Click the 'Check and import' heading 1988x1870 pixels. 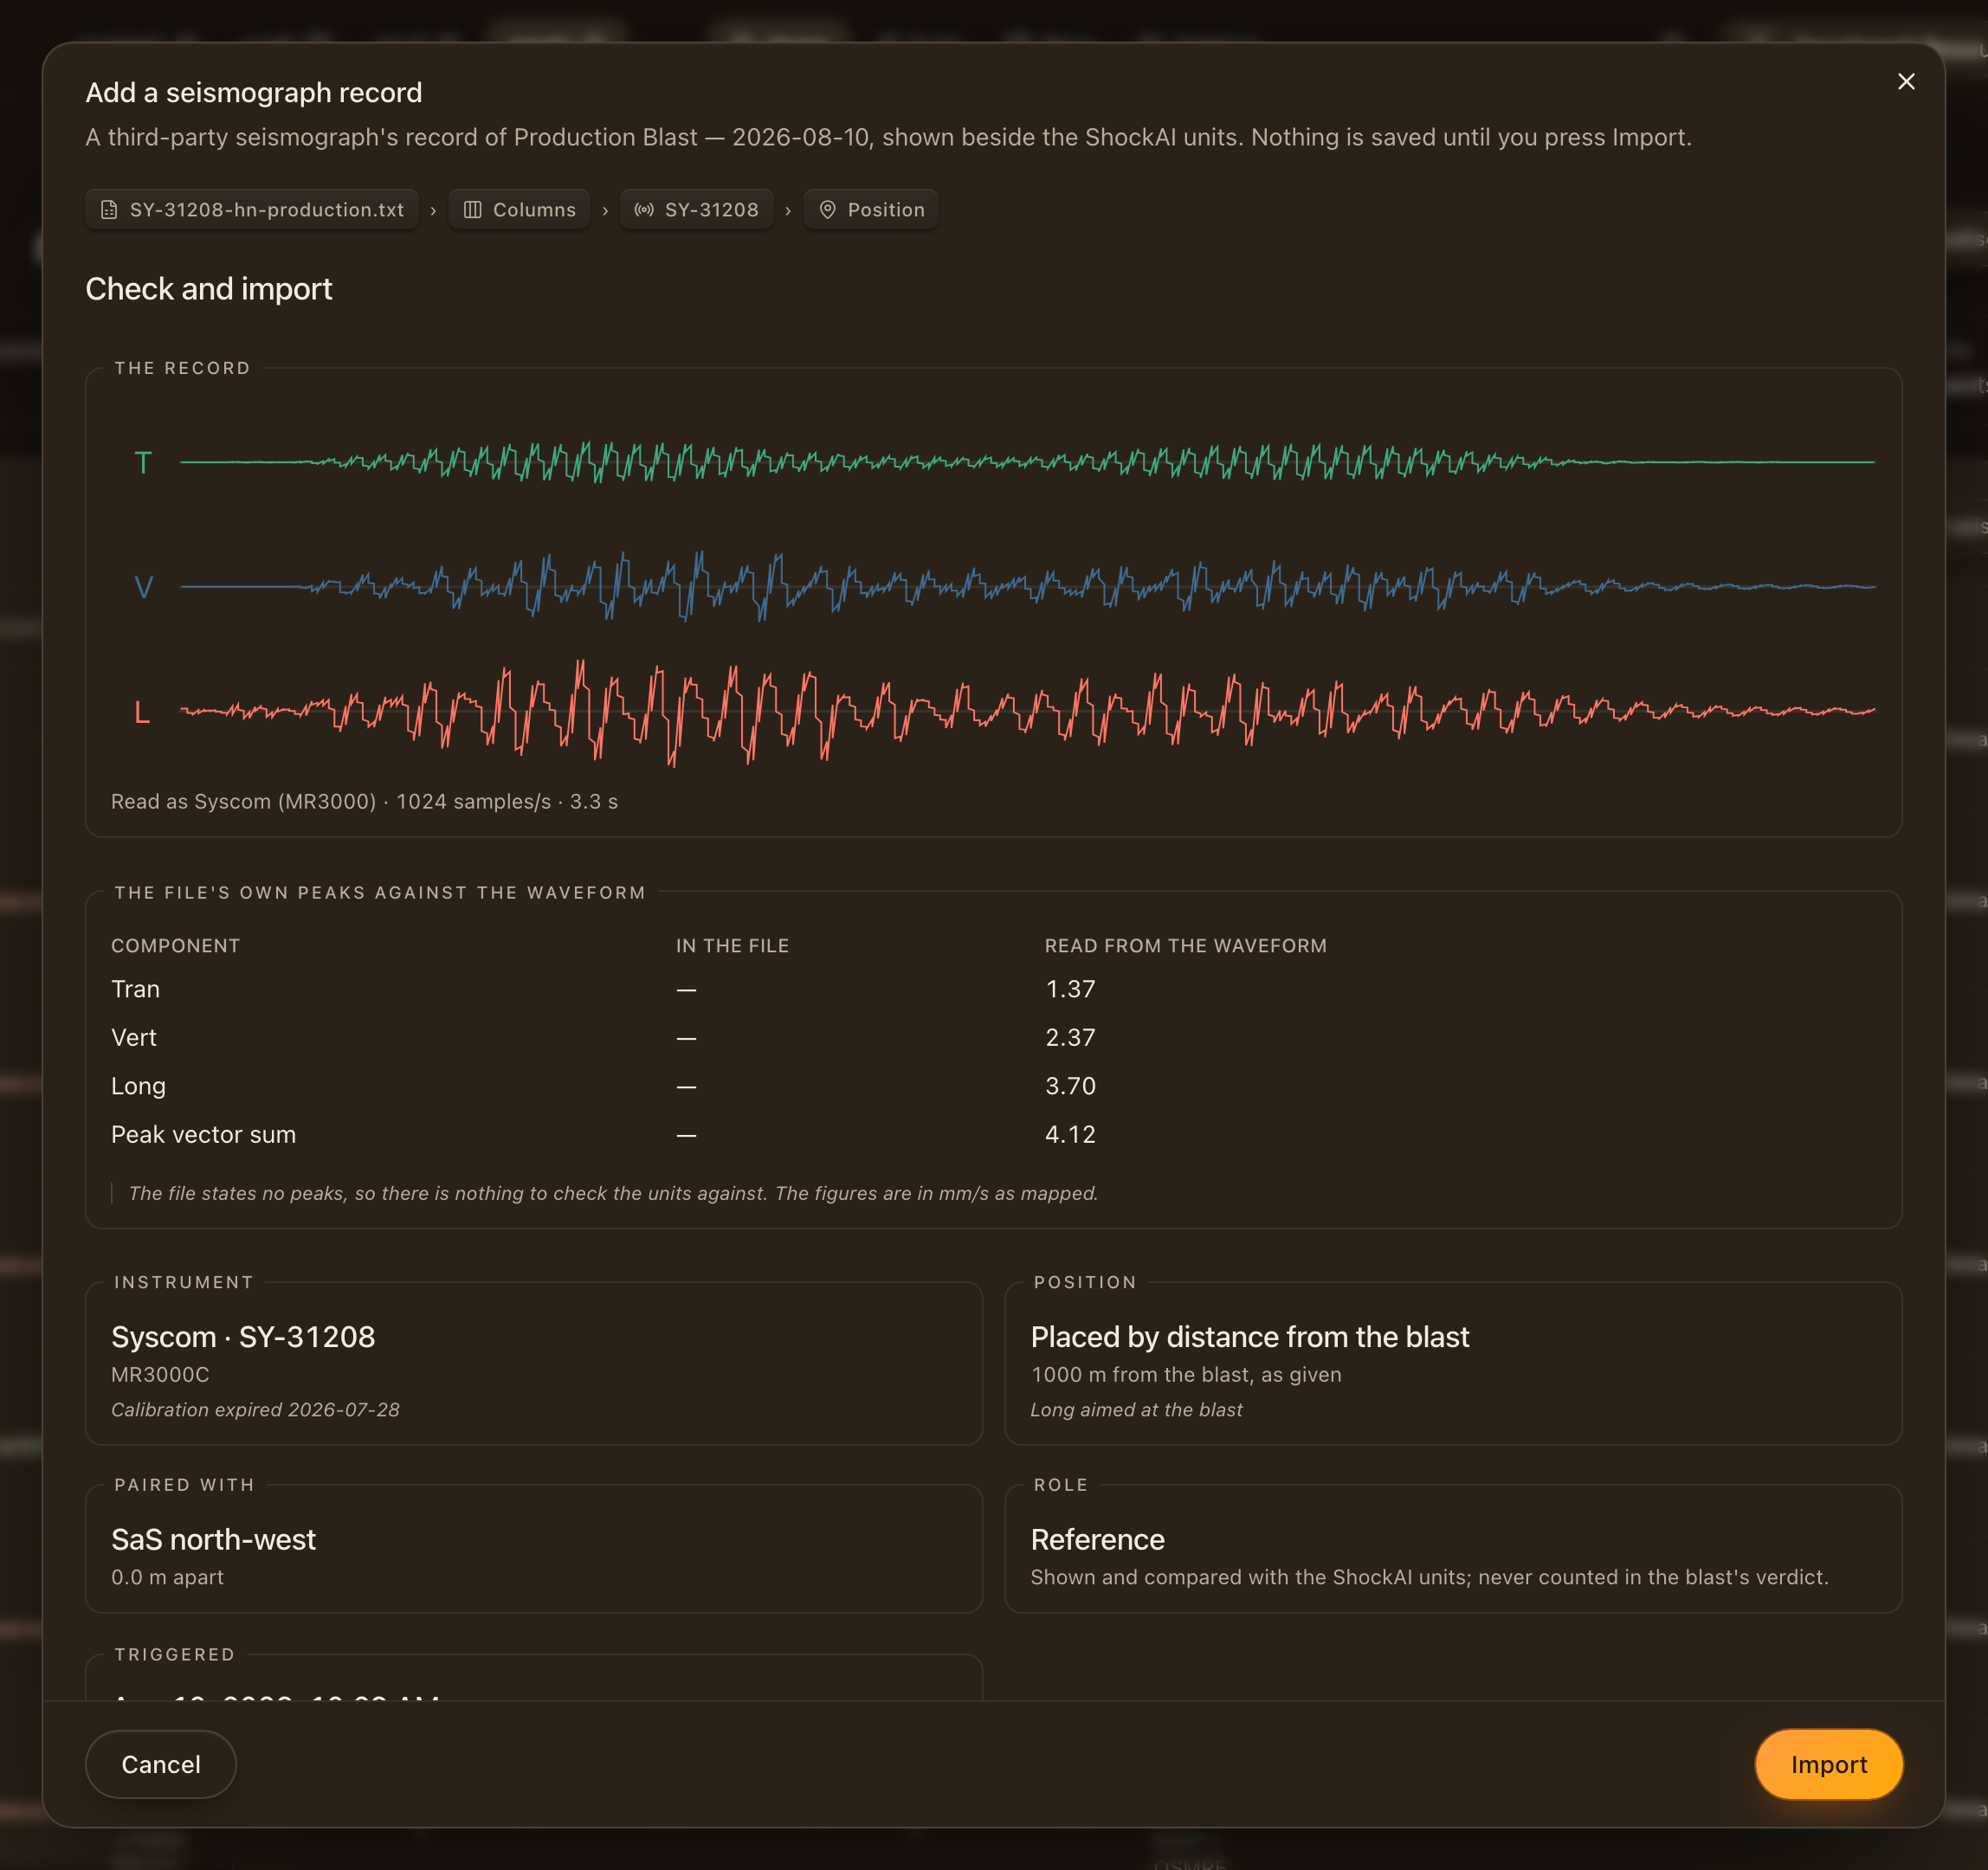(208, 289)
